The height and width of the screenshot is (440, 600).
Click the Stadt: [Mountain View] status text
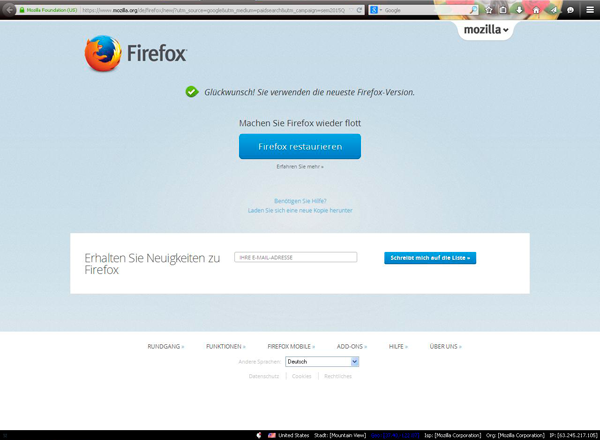click(340, 435)
